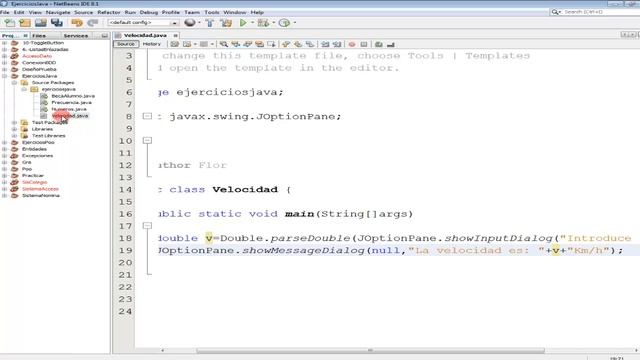This screenshot has width=640, height=360.
Task: Toggle Rectangular Selection in editor toolbar
Action: pos(271,44)
